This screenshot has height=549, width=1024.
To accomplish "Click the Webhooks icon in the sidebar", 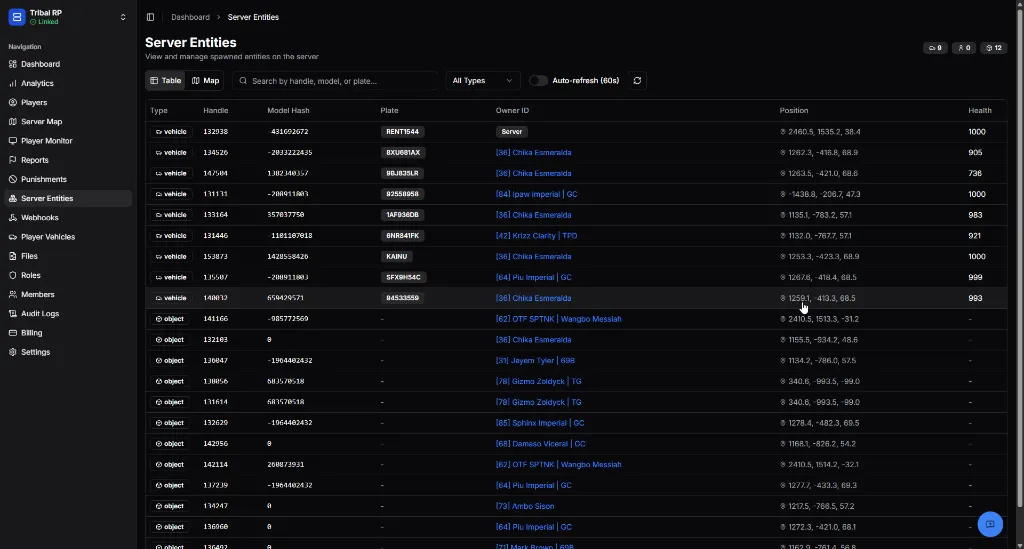I will pos(12,217).
